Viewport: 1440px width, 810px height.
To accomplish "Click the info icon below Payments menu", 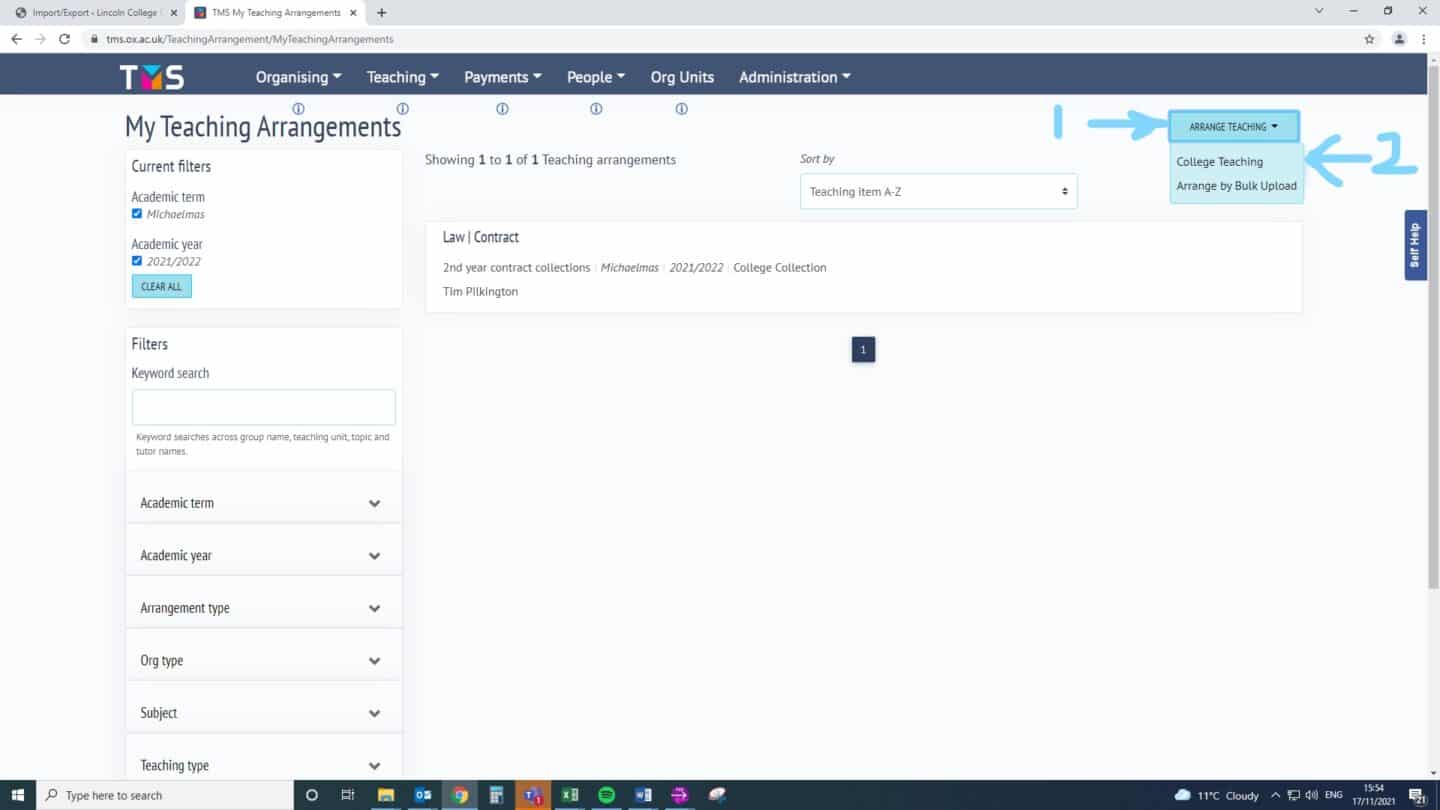I will pyautogui.click(x=502, y=109).
